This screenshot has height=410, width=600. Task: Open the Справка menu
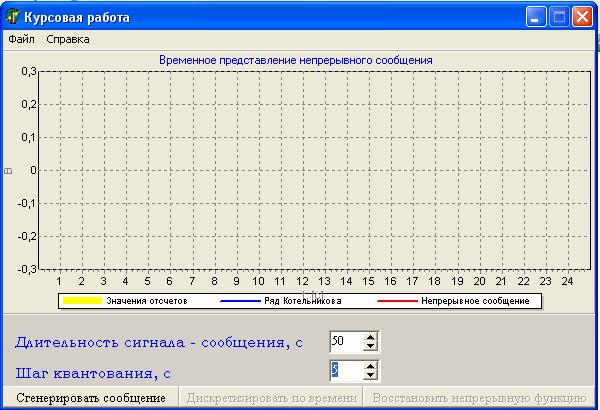tap(68, 39)
